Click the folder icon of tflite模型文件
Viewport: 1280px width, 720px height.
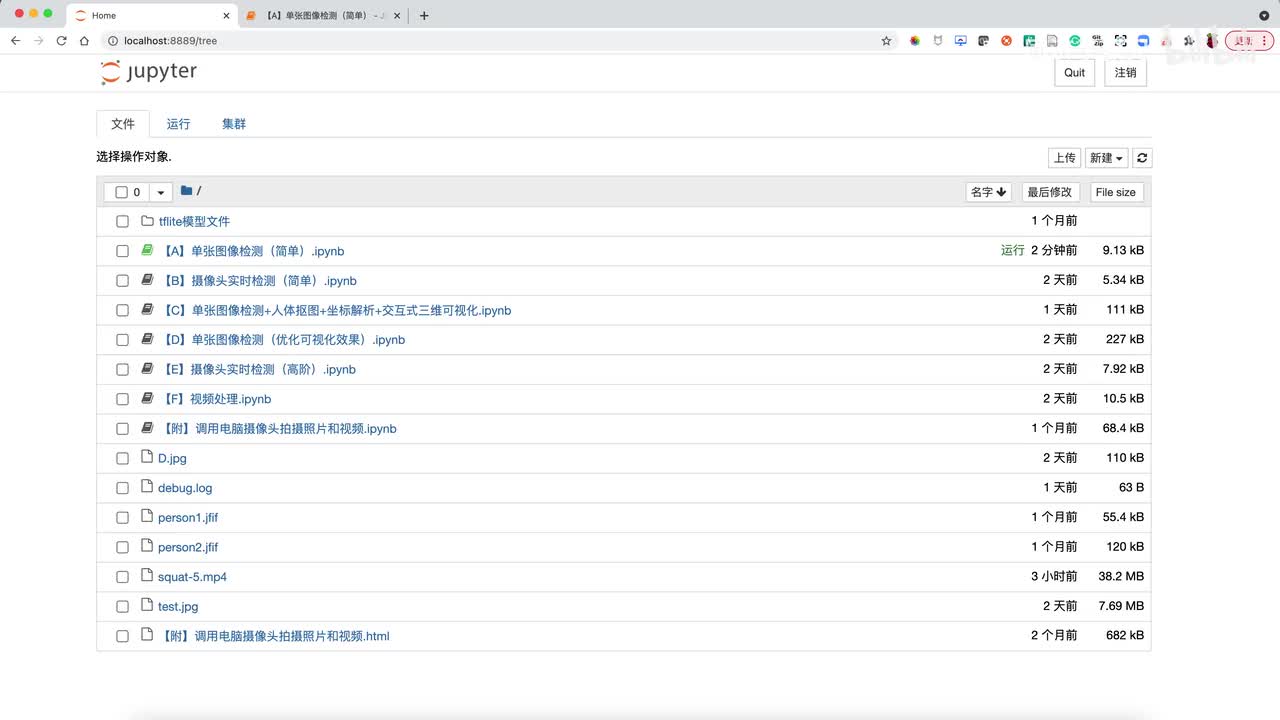(x=147, y=221)
